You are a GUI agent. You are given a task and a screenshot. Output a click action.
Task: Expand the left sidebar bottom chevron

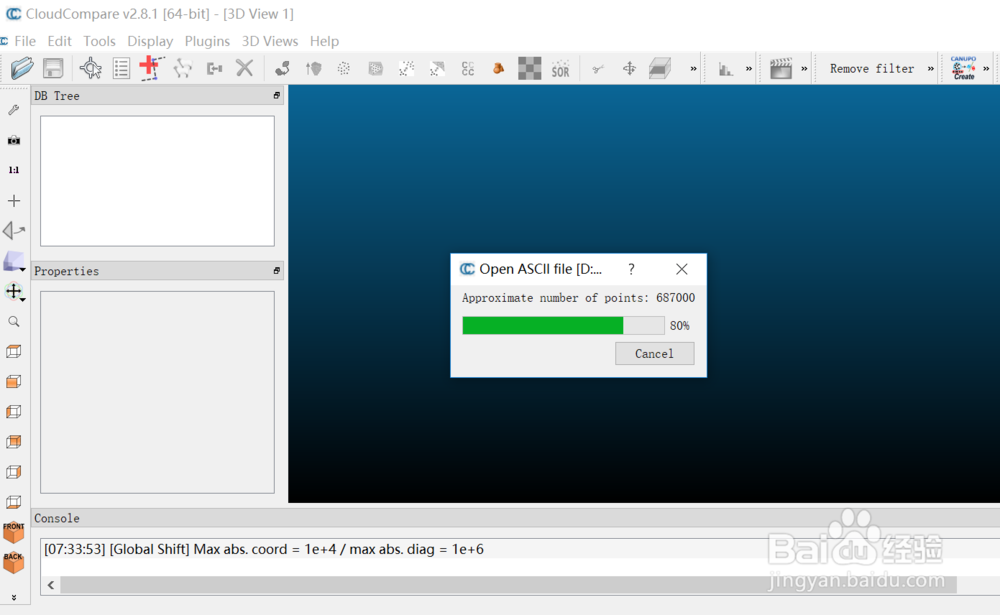13,598
